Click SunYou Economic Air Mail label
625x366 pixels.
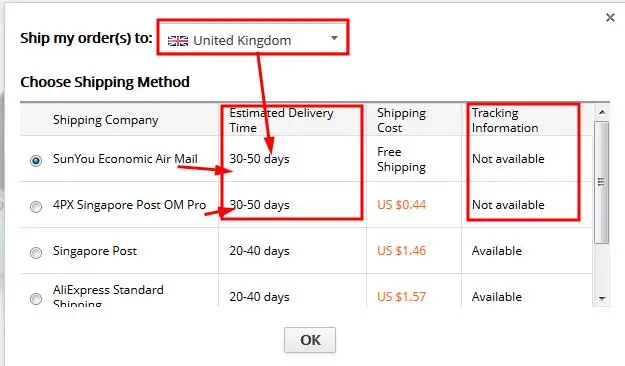pos(125,159)
